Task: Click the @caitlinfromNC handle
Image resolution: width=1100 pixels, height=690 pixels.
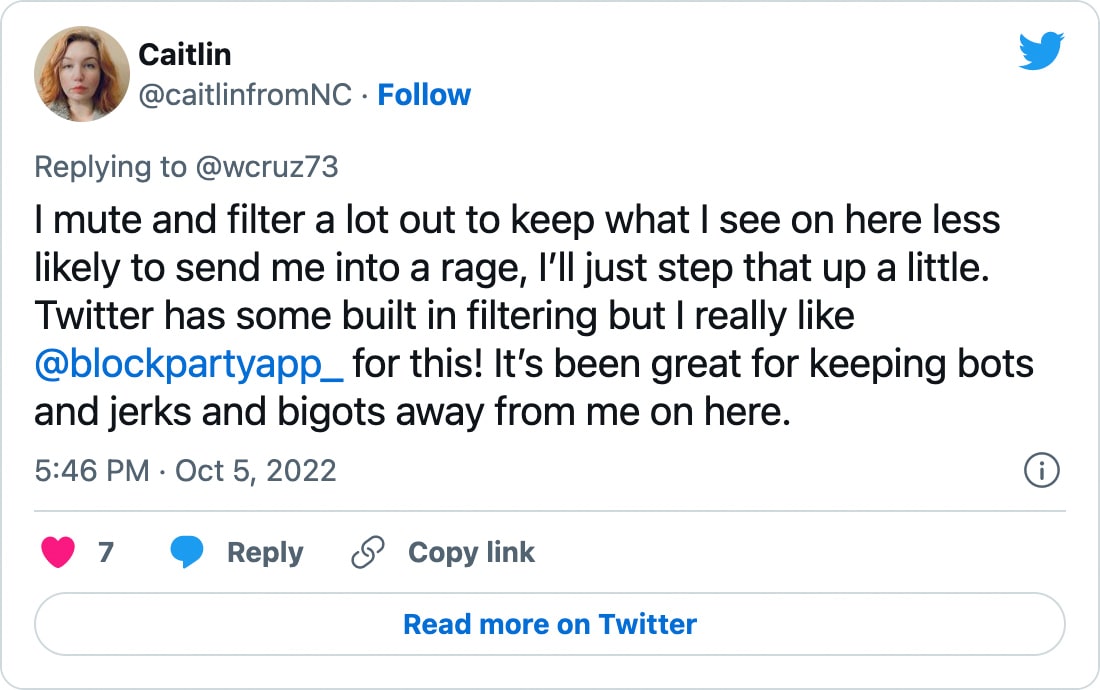Action: 245,95
